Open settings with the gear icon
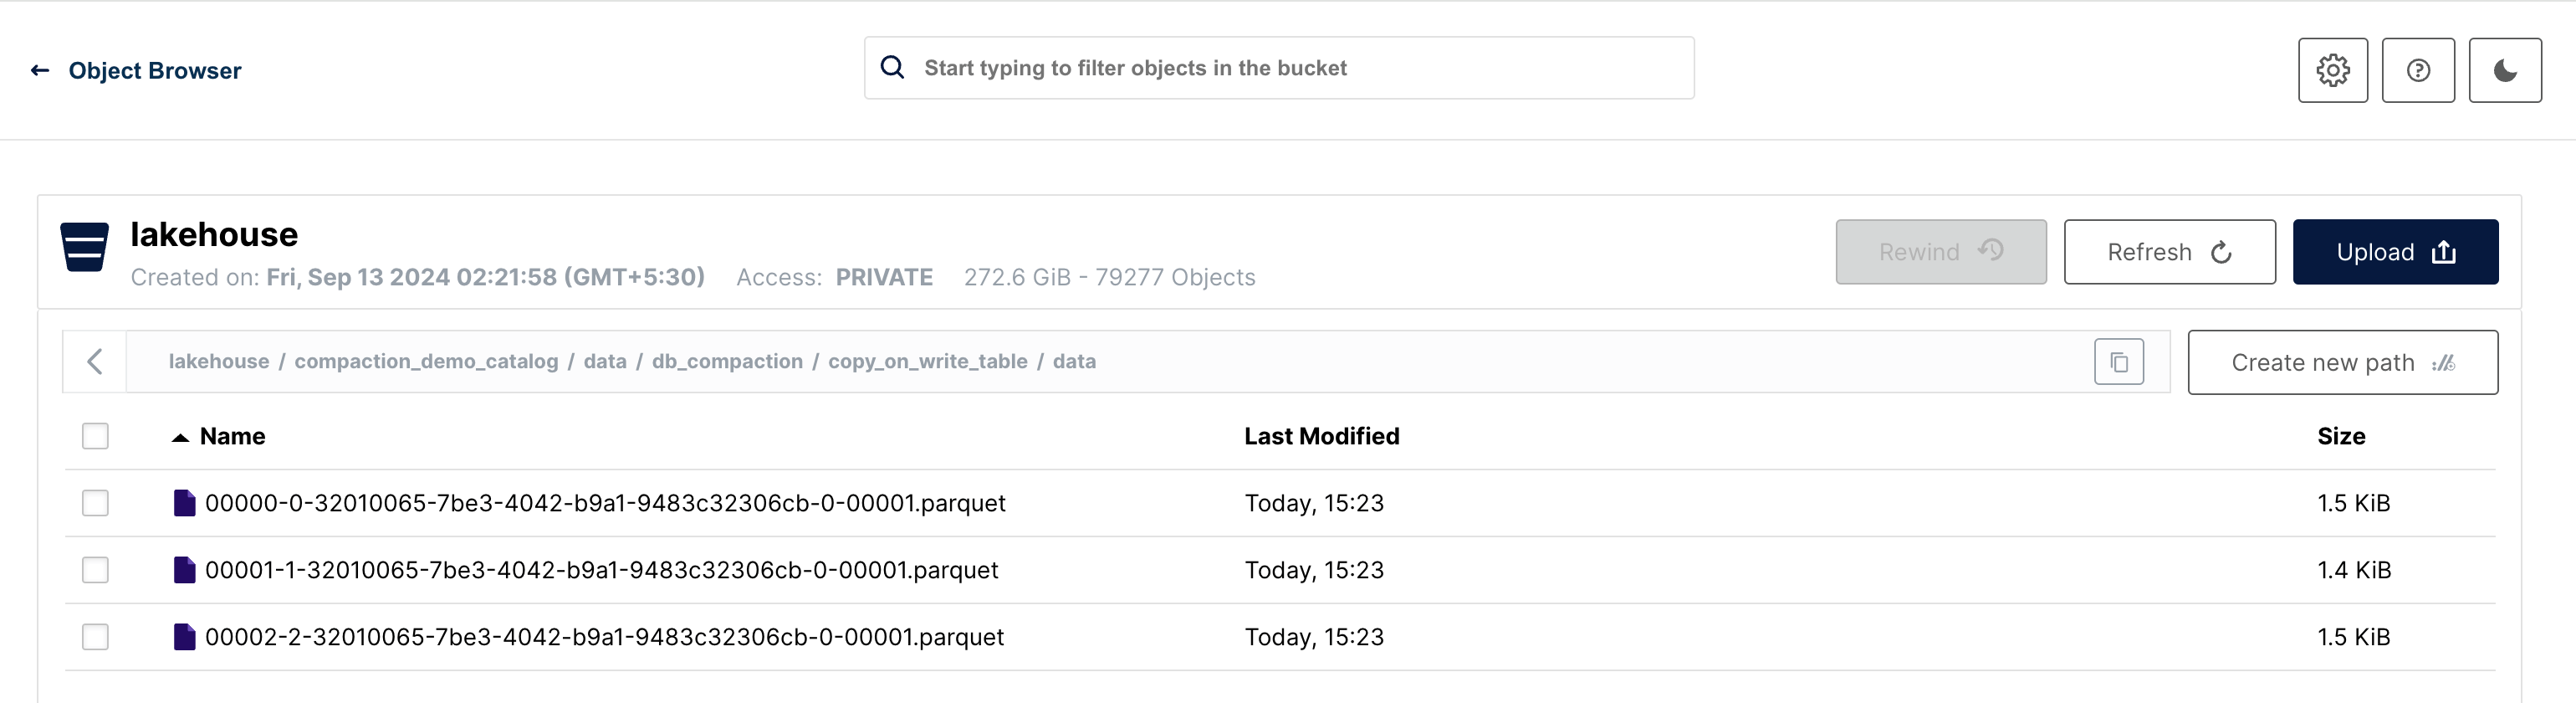 [x=2332, y=70]
